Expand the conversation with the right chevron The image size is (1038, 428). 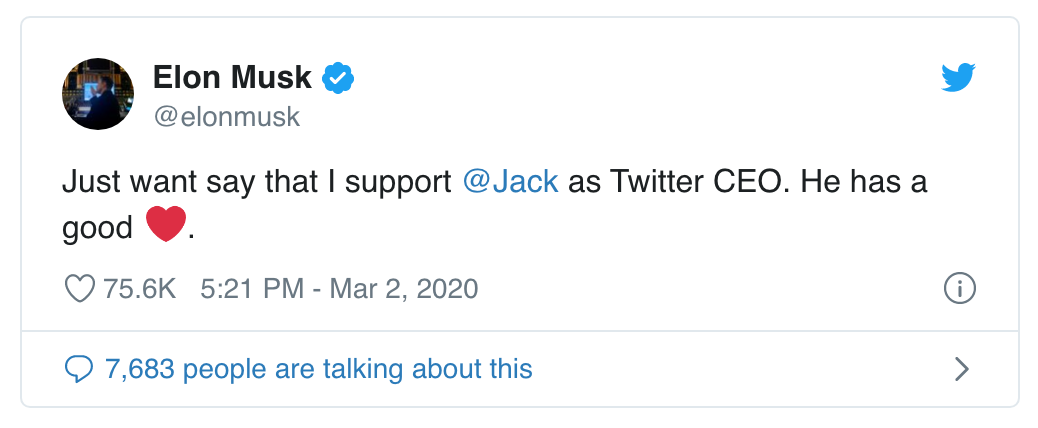pos(961,369)
